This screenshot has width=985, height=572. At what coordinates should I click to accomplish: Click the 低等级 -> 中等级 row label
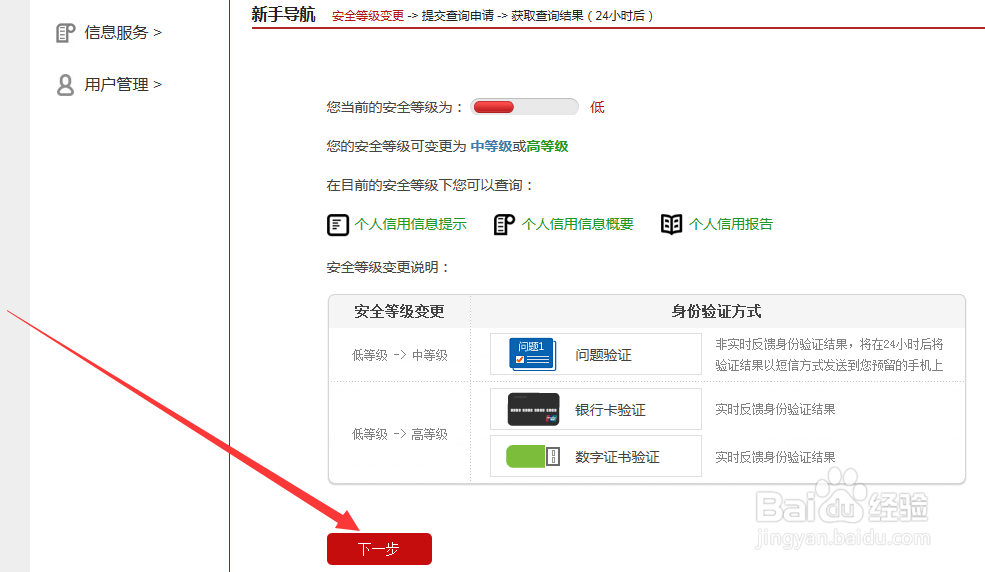click(x=400, y=355)
